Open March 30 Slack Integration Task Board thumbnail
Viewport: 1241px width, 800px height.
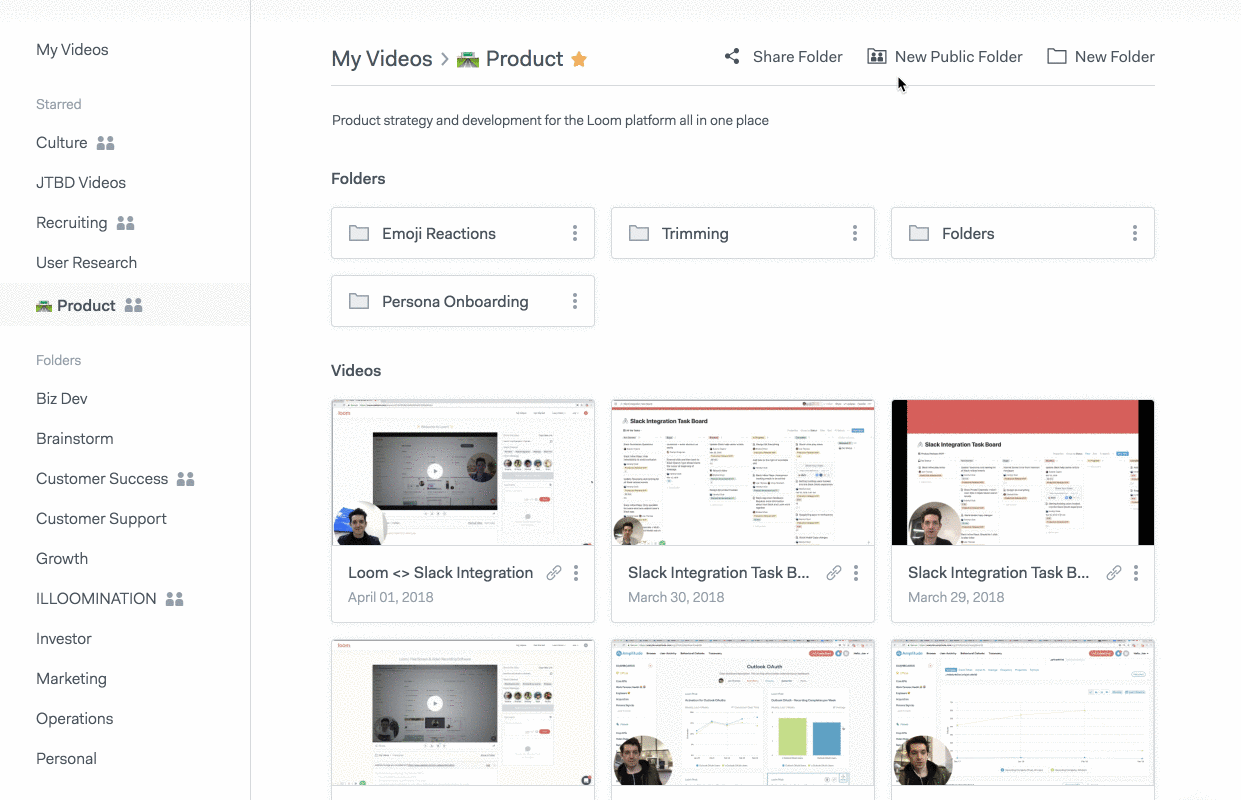[x=743, y=472]
